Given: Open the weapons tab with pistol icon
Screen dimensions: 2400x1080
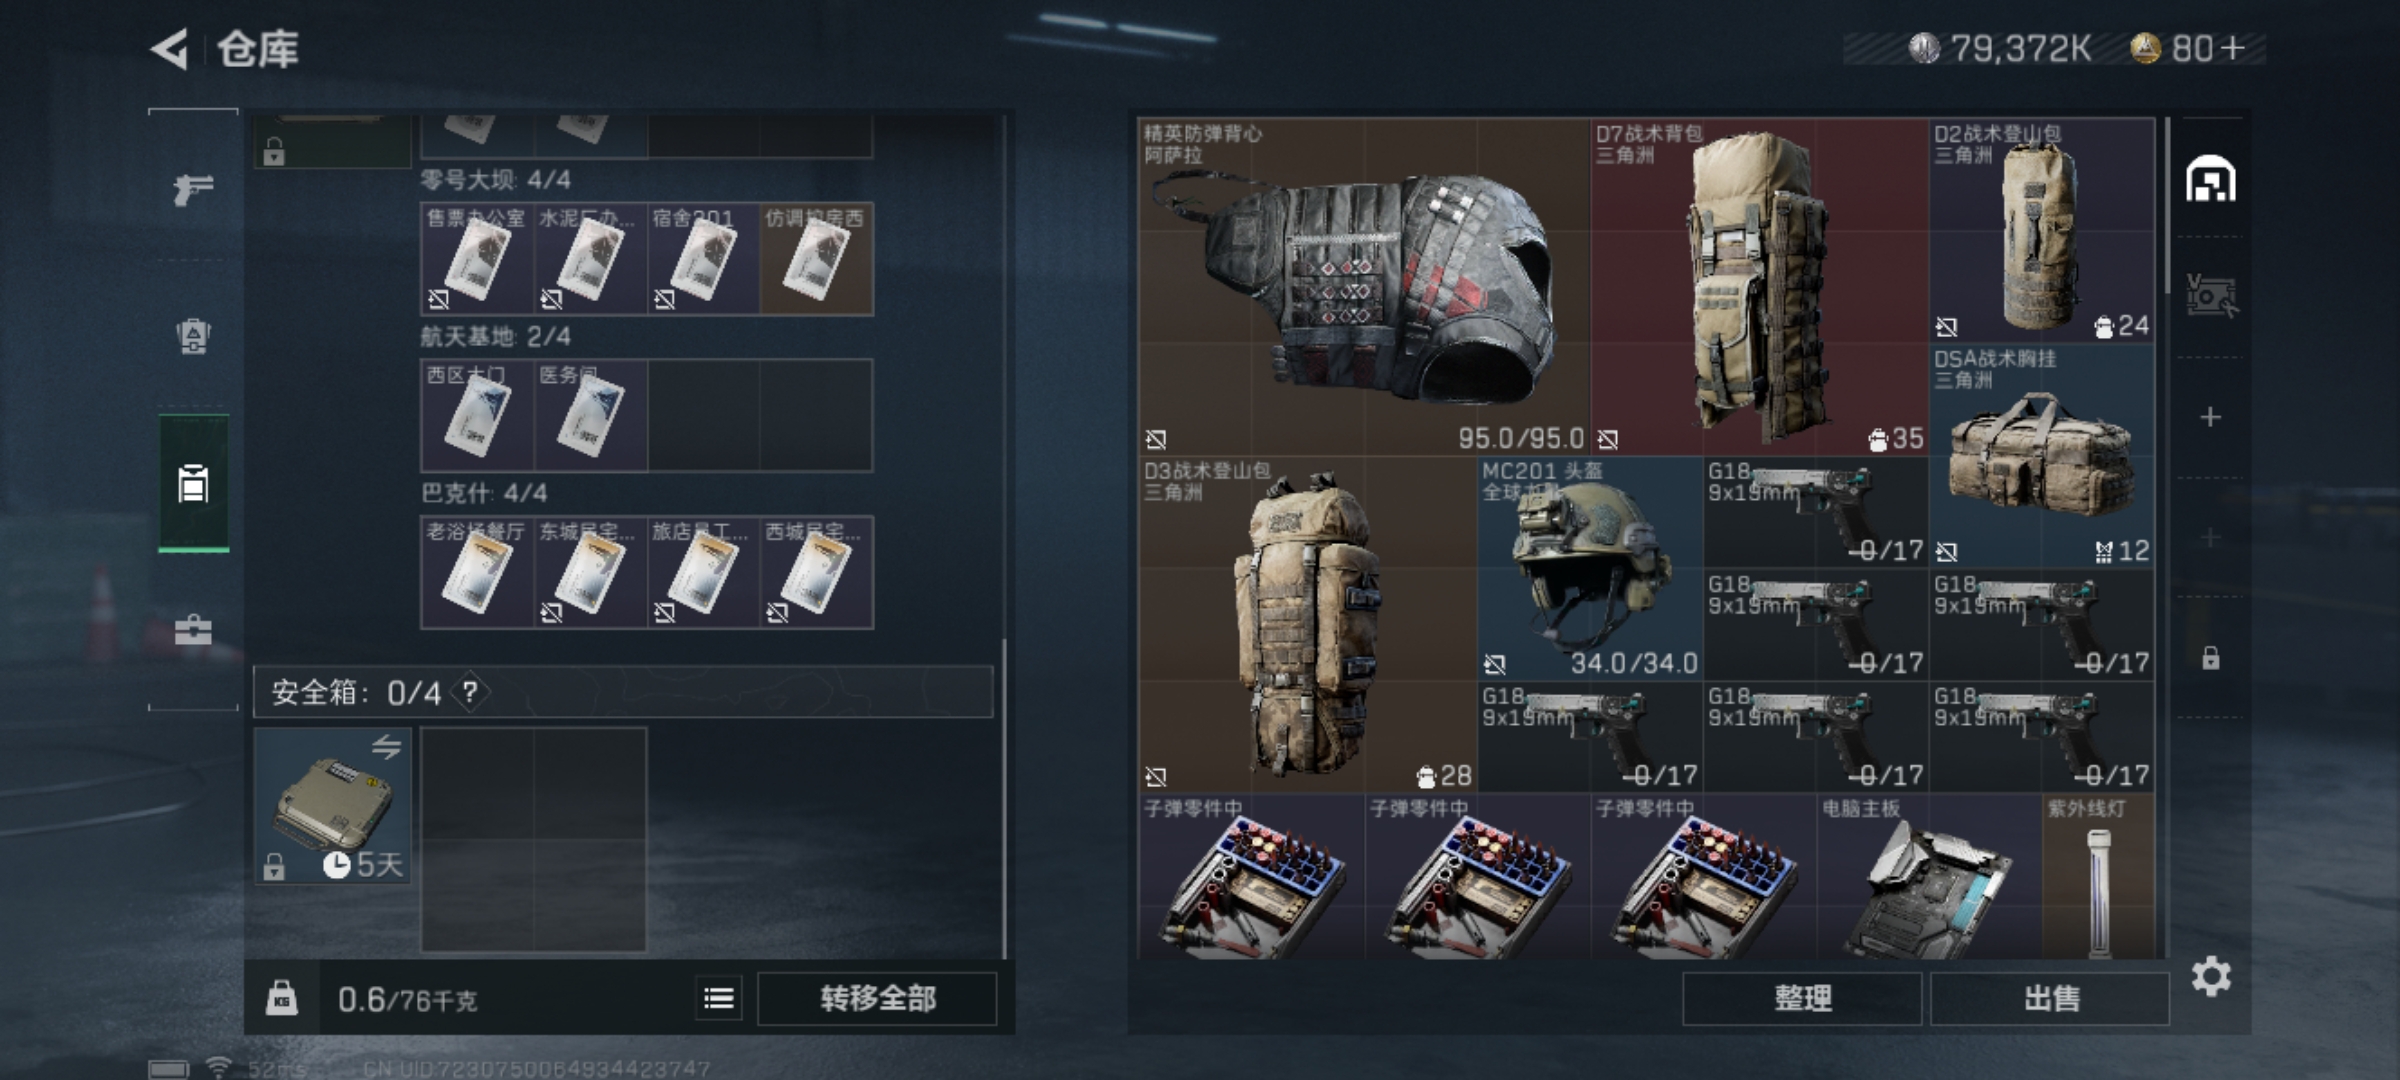Looking at the screenshot, I should (x=193, y=188).
